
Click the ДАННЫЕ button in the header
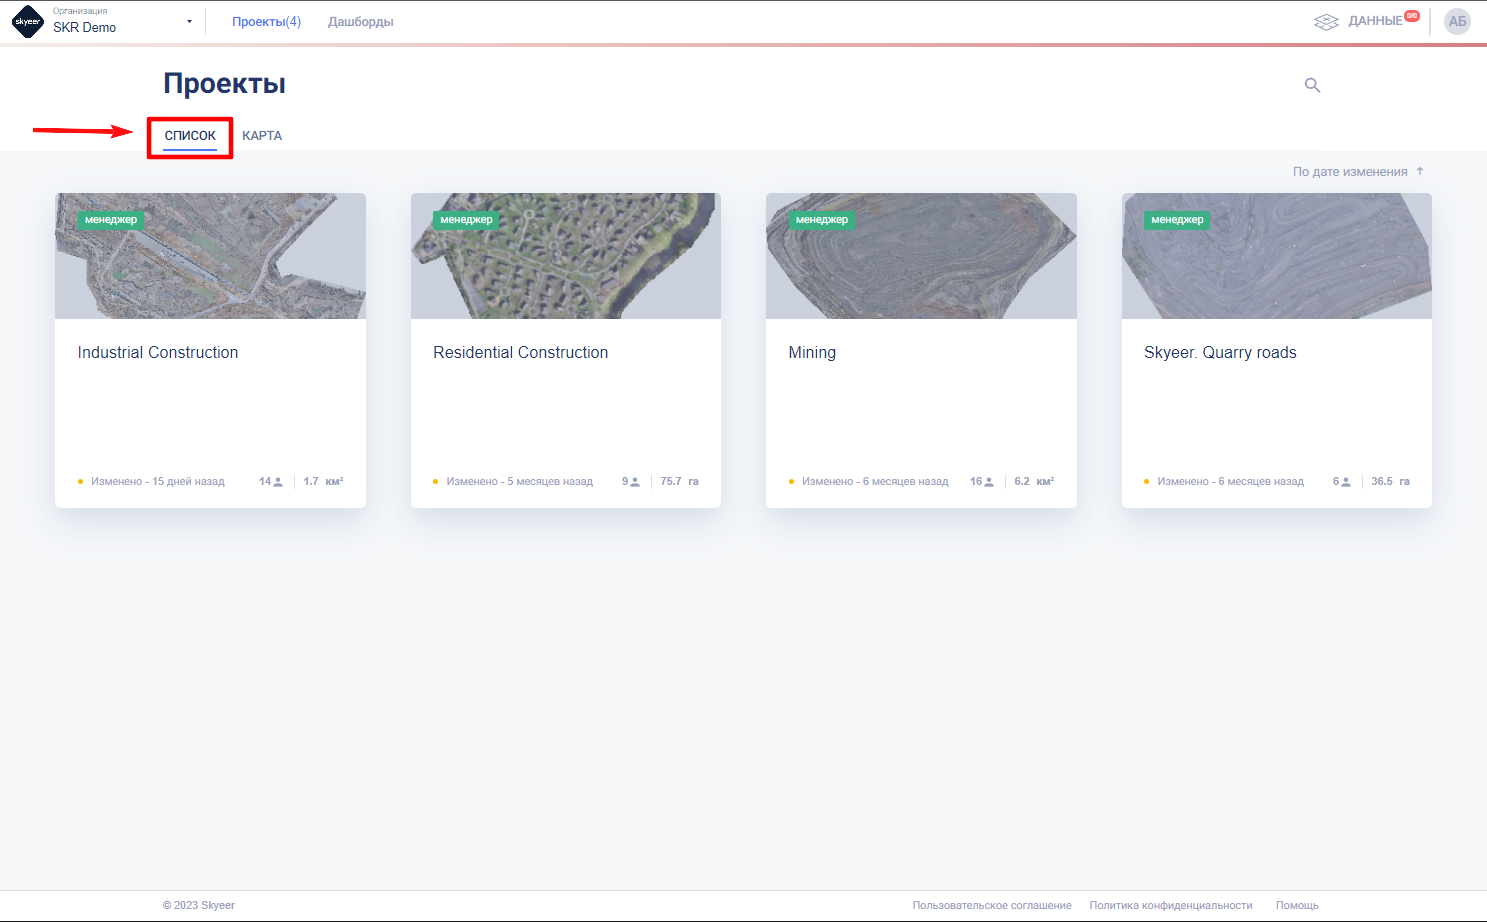click(1375, 22)
